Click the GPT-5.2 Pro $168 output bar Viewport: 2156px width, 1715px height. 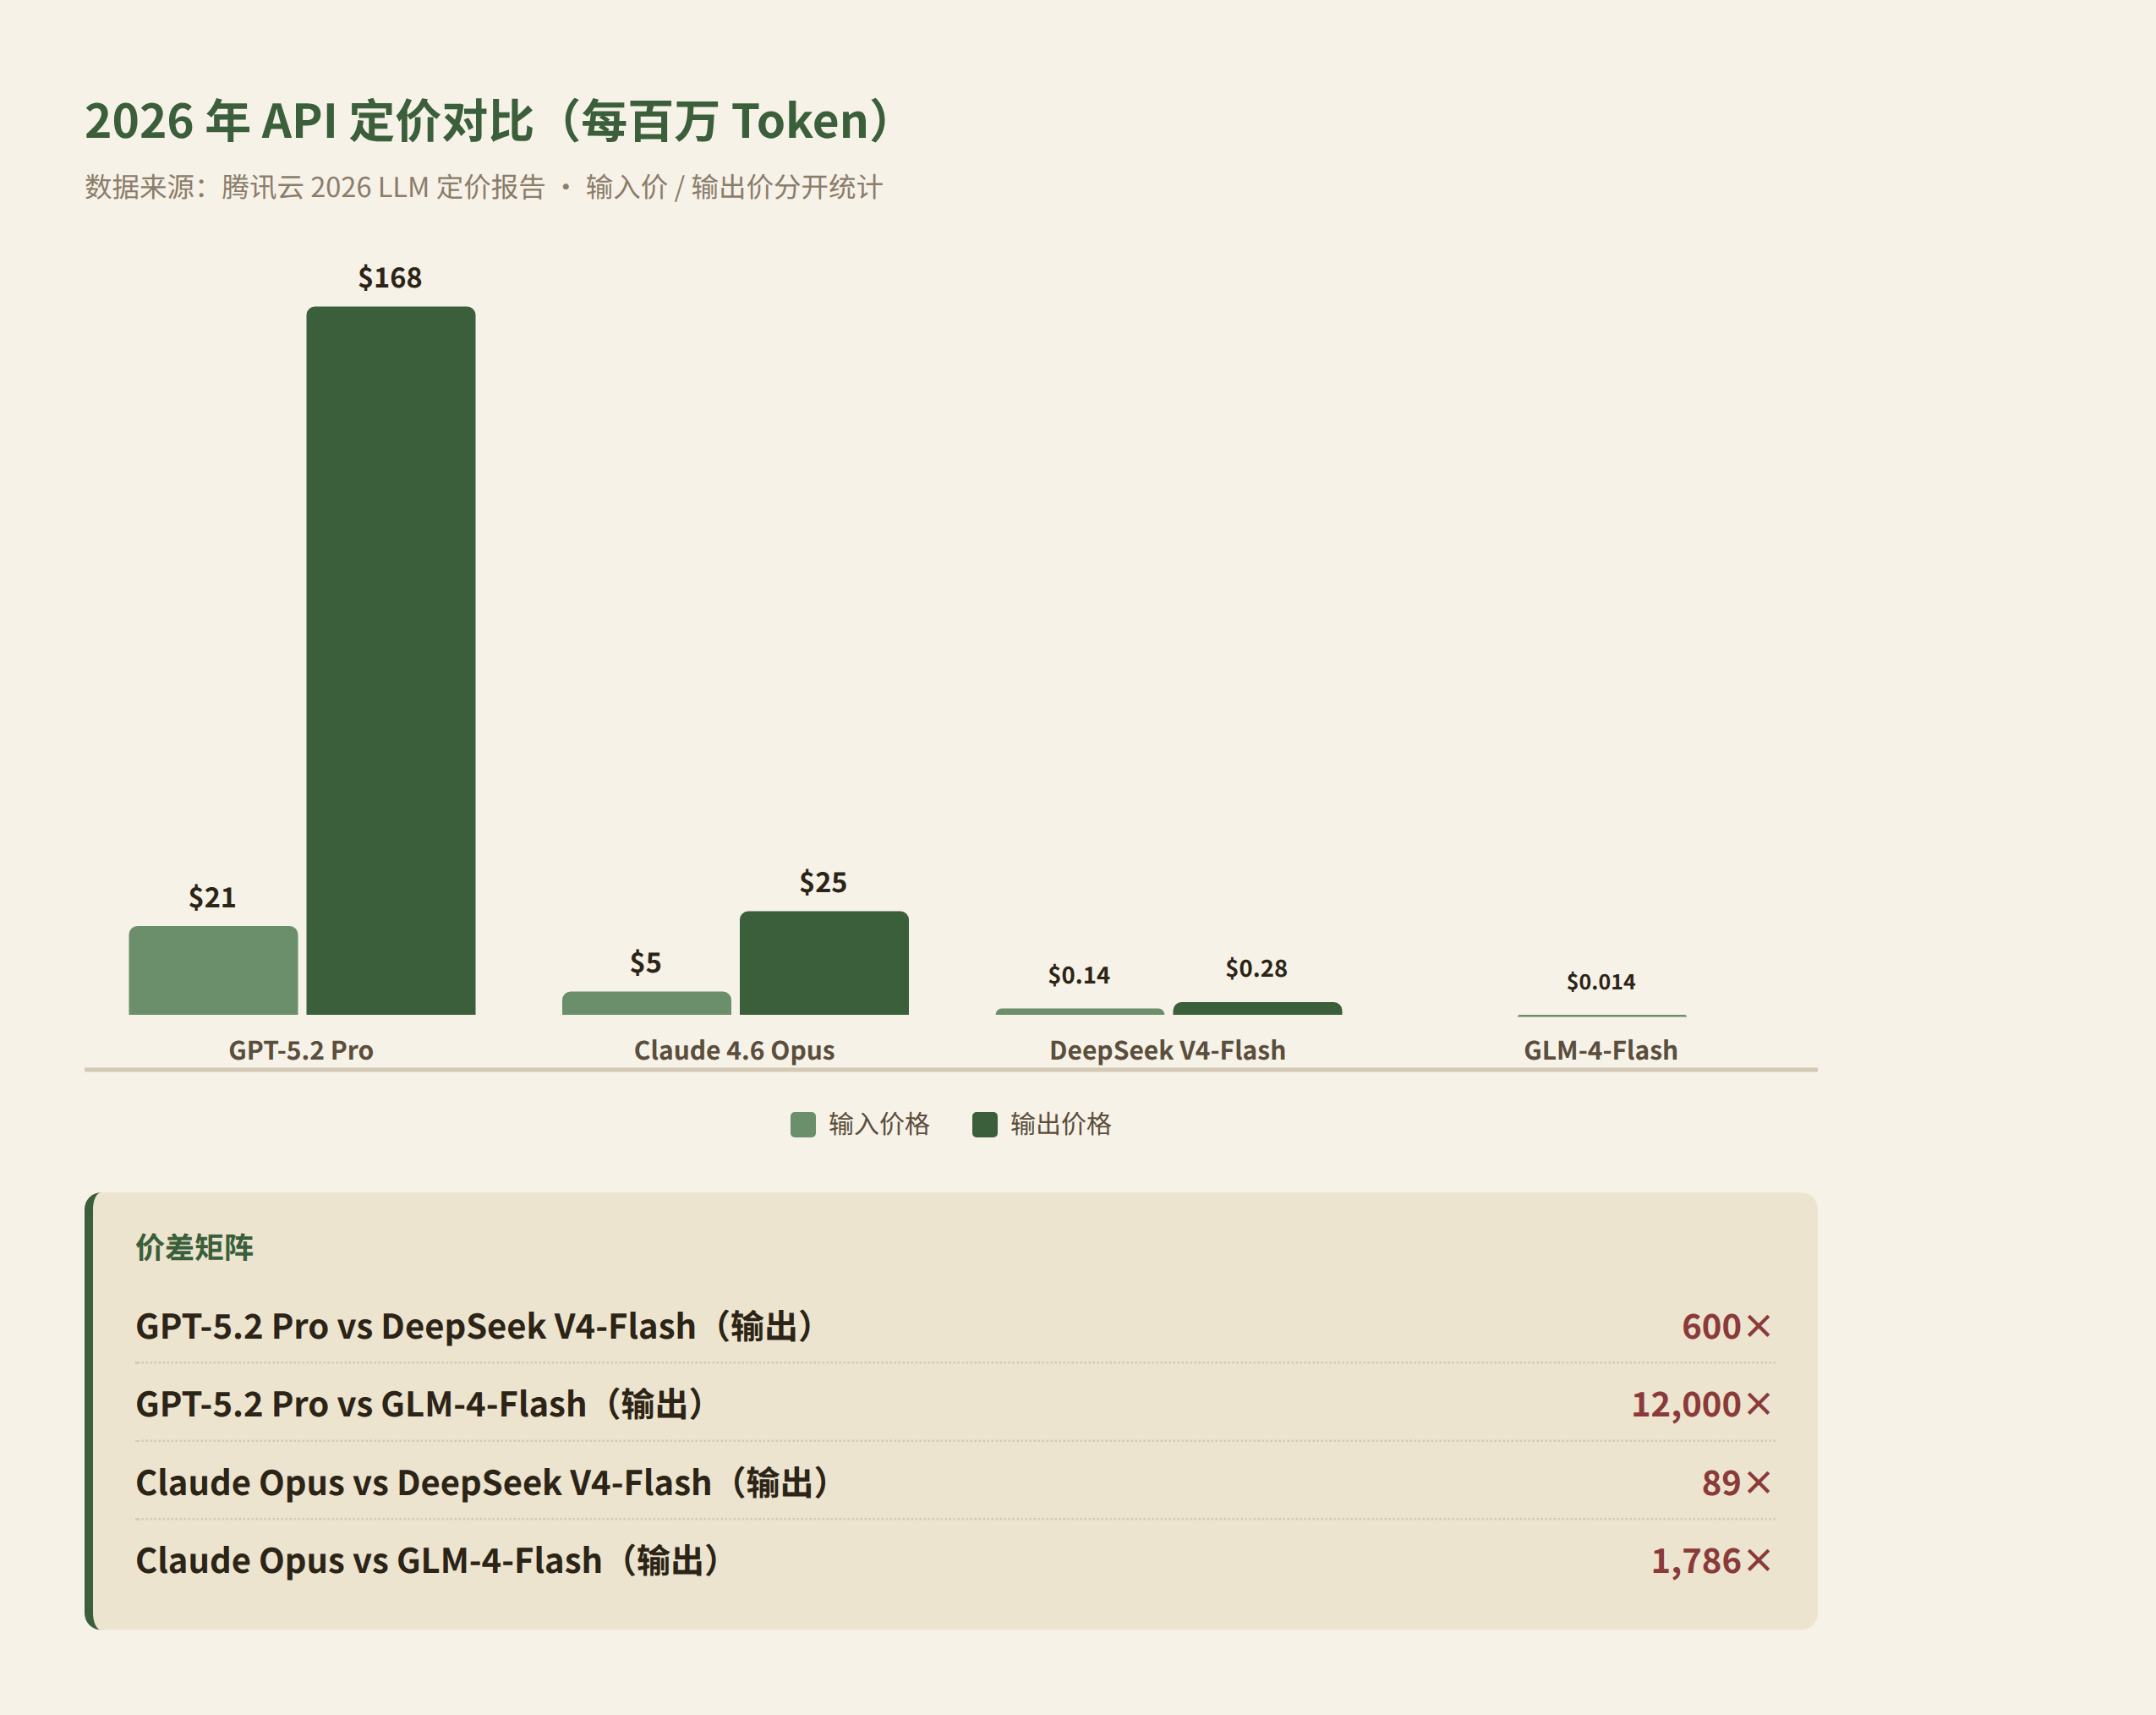(x=391, y=660)
